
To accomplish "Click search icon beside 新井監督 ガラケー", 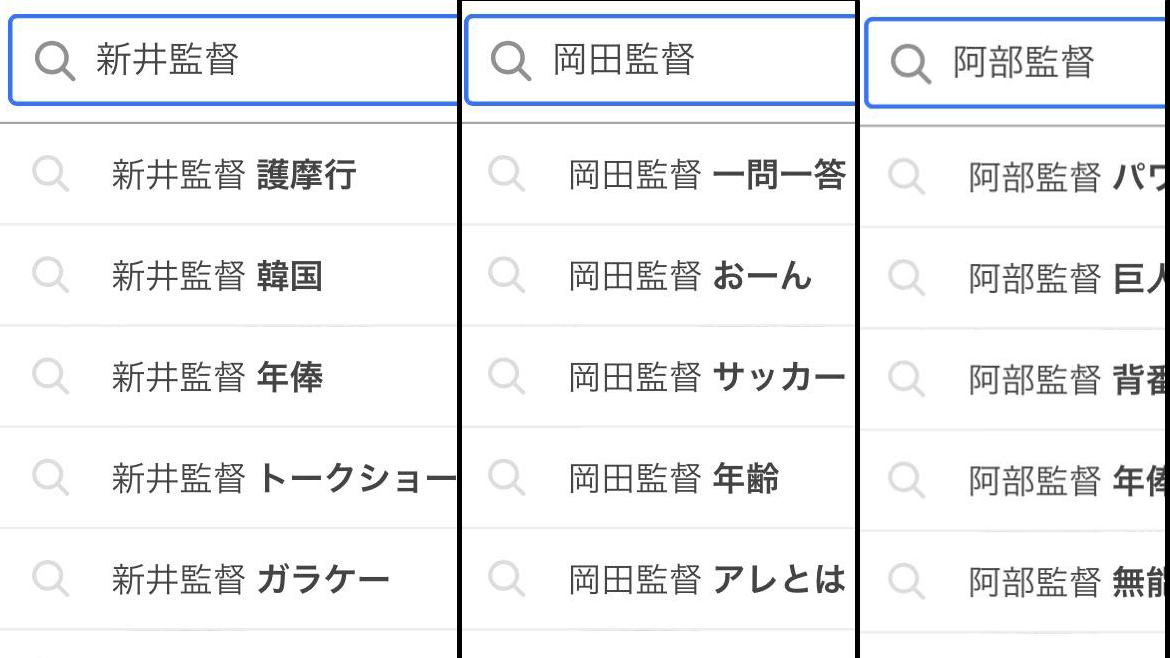I will pyautogui.click(x=50, y=578).
